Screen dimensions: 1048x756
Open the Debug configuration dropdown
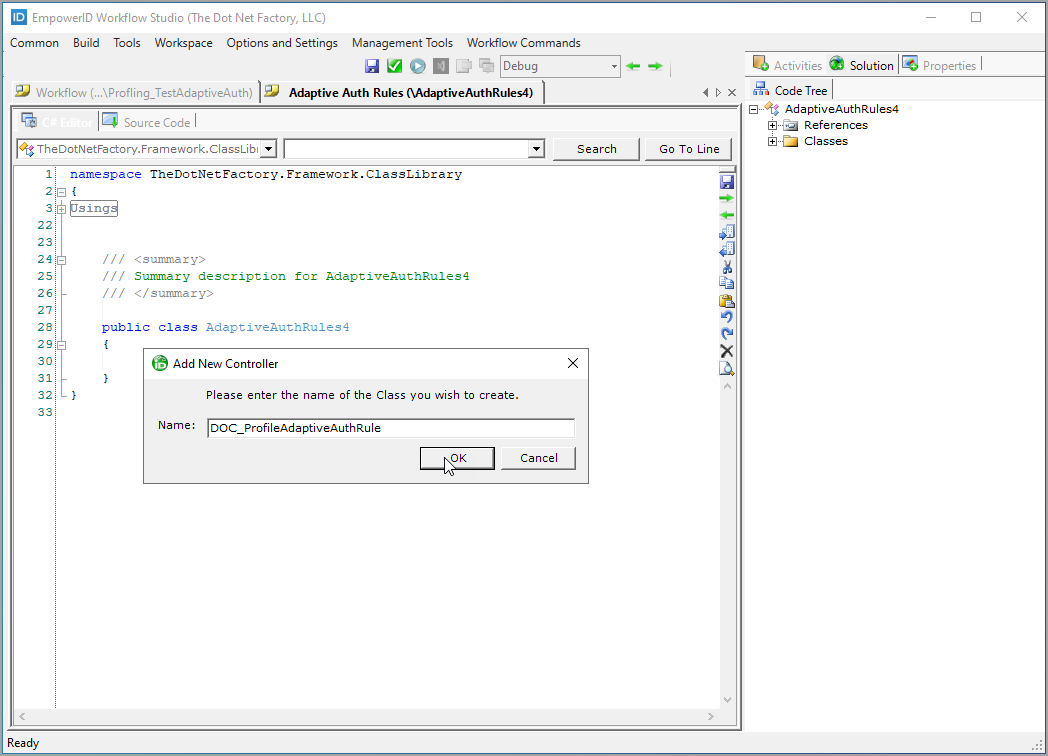click(614, 66)
